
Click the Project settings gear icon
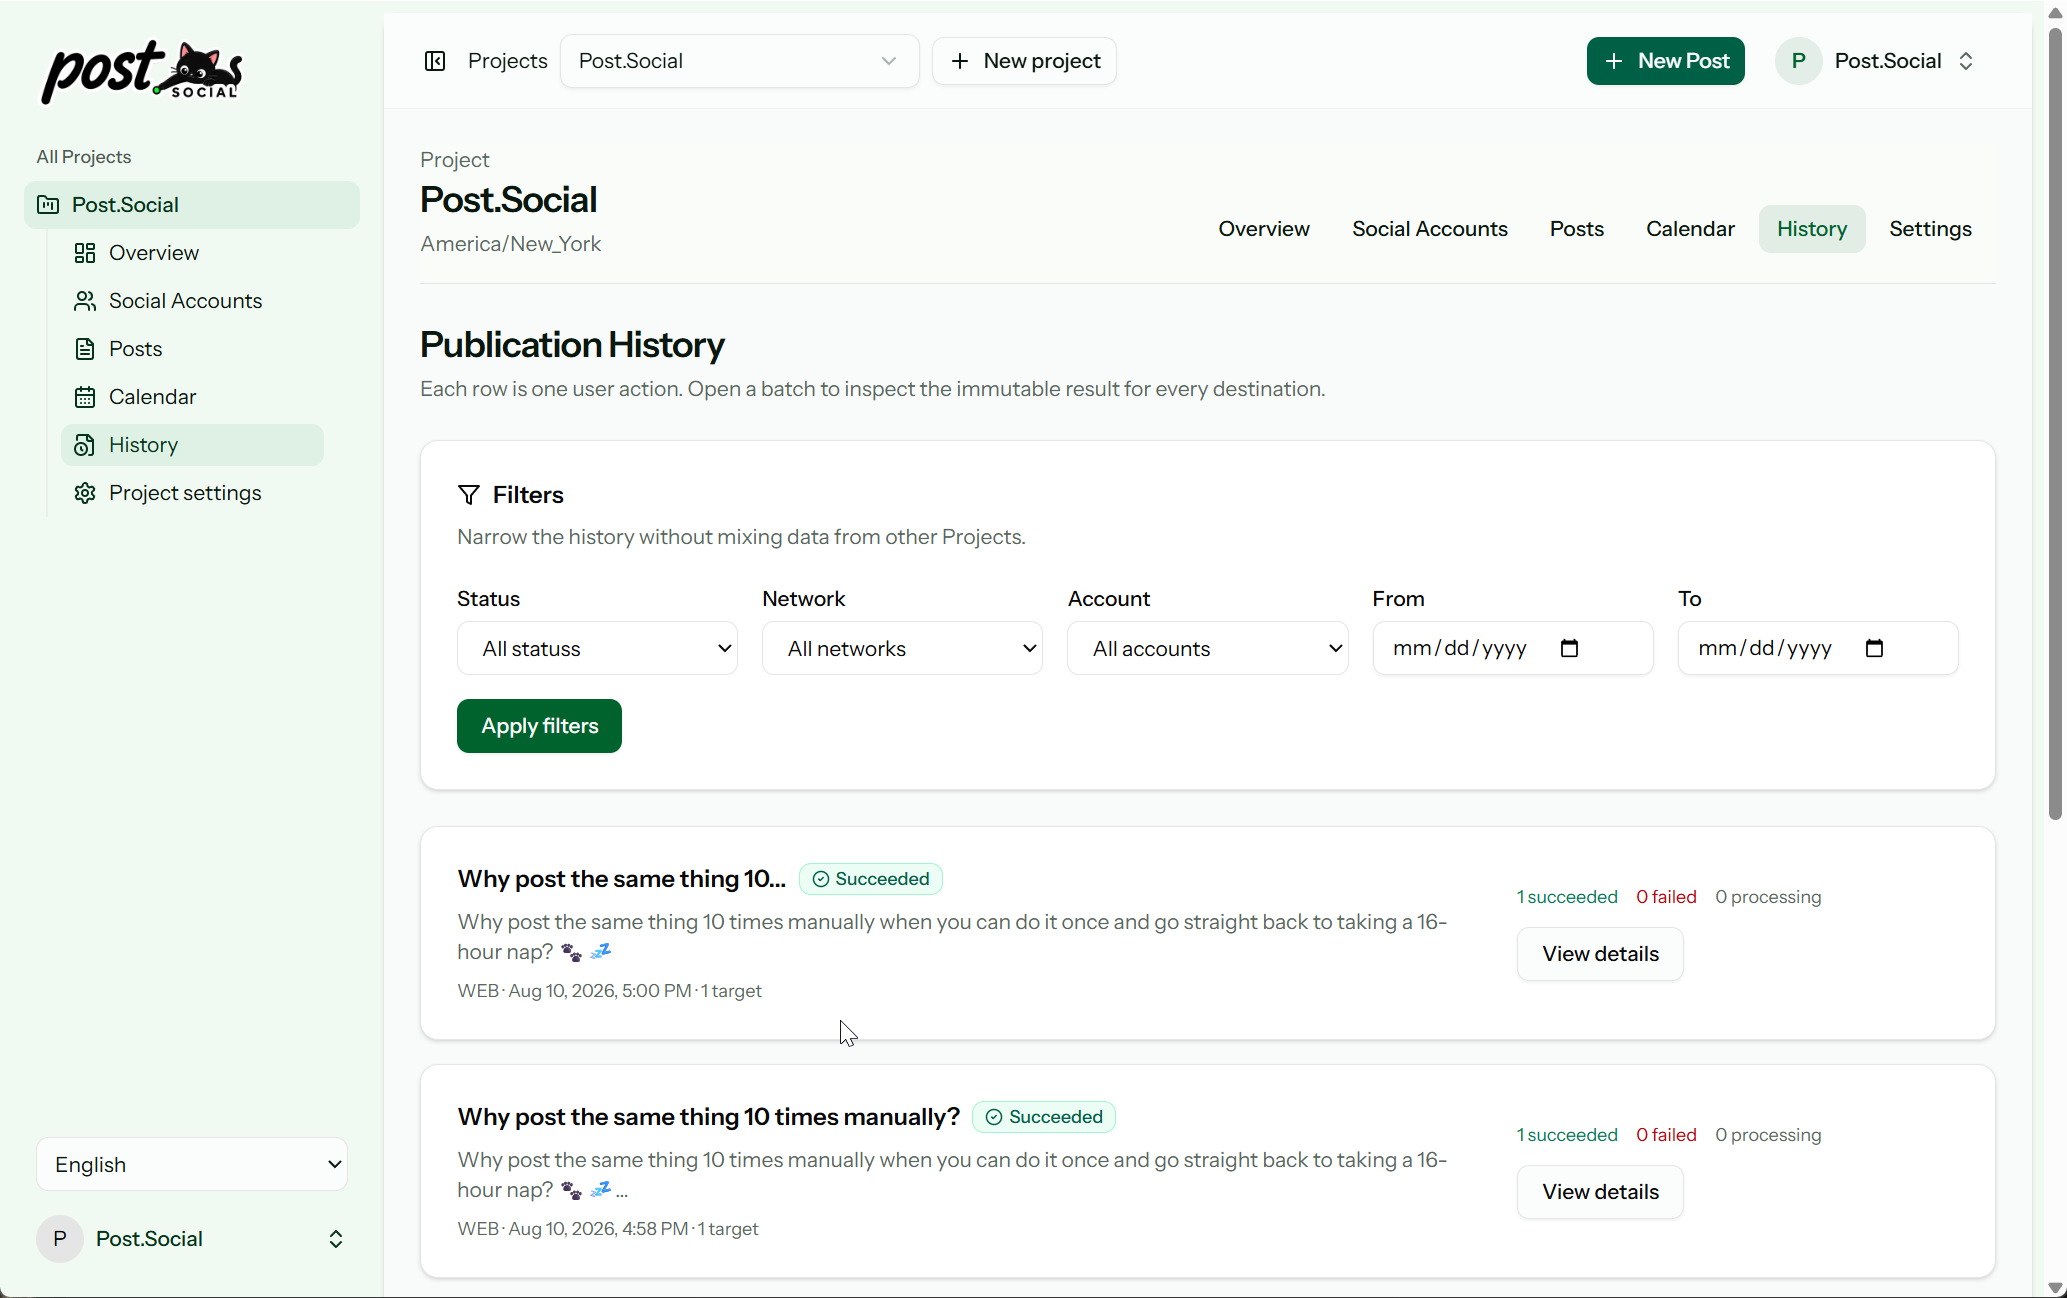85,493
